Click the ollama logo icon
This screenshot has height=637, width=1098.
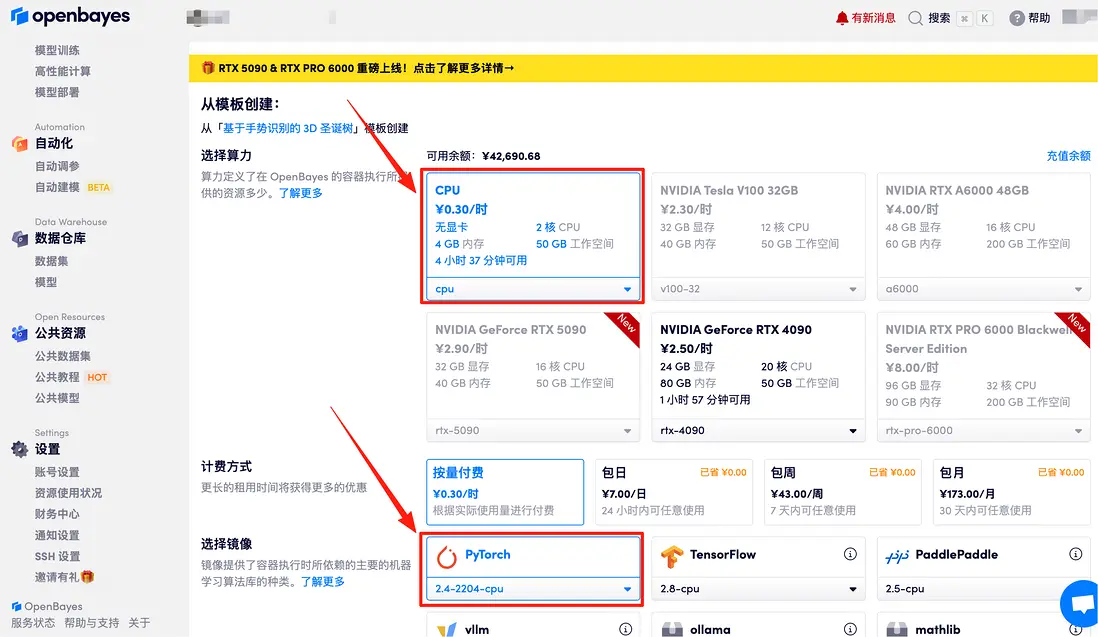tap(672, 630)
